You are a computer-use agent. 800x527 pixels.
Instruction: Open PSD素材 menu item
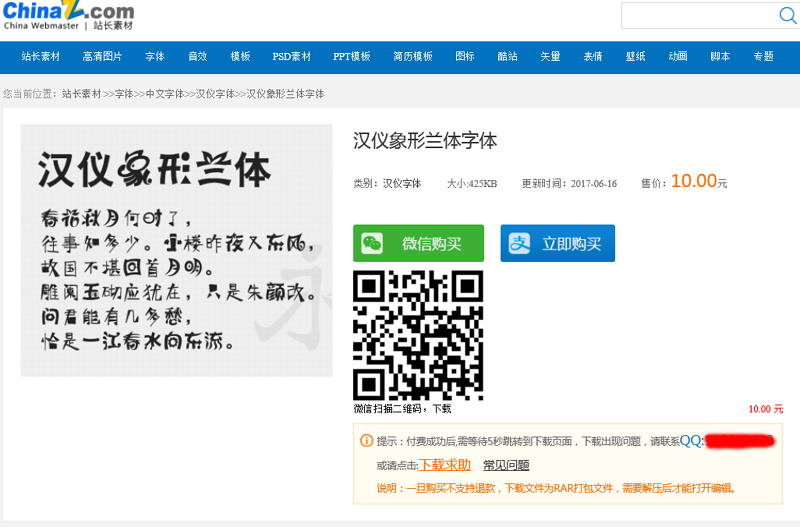[x=291, y=57]
